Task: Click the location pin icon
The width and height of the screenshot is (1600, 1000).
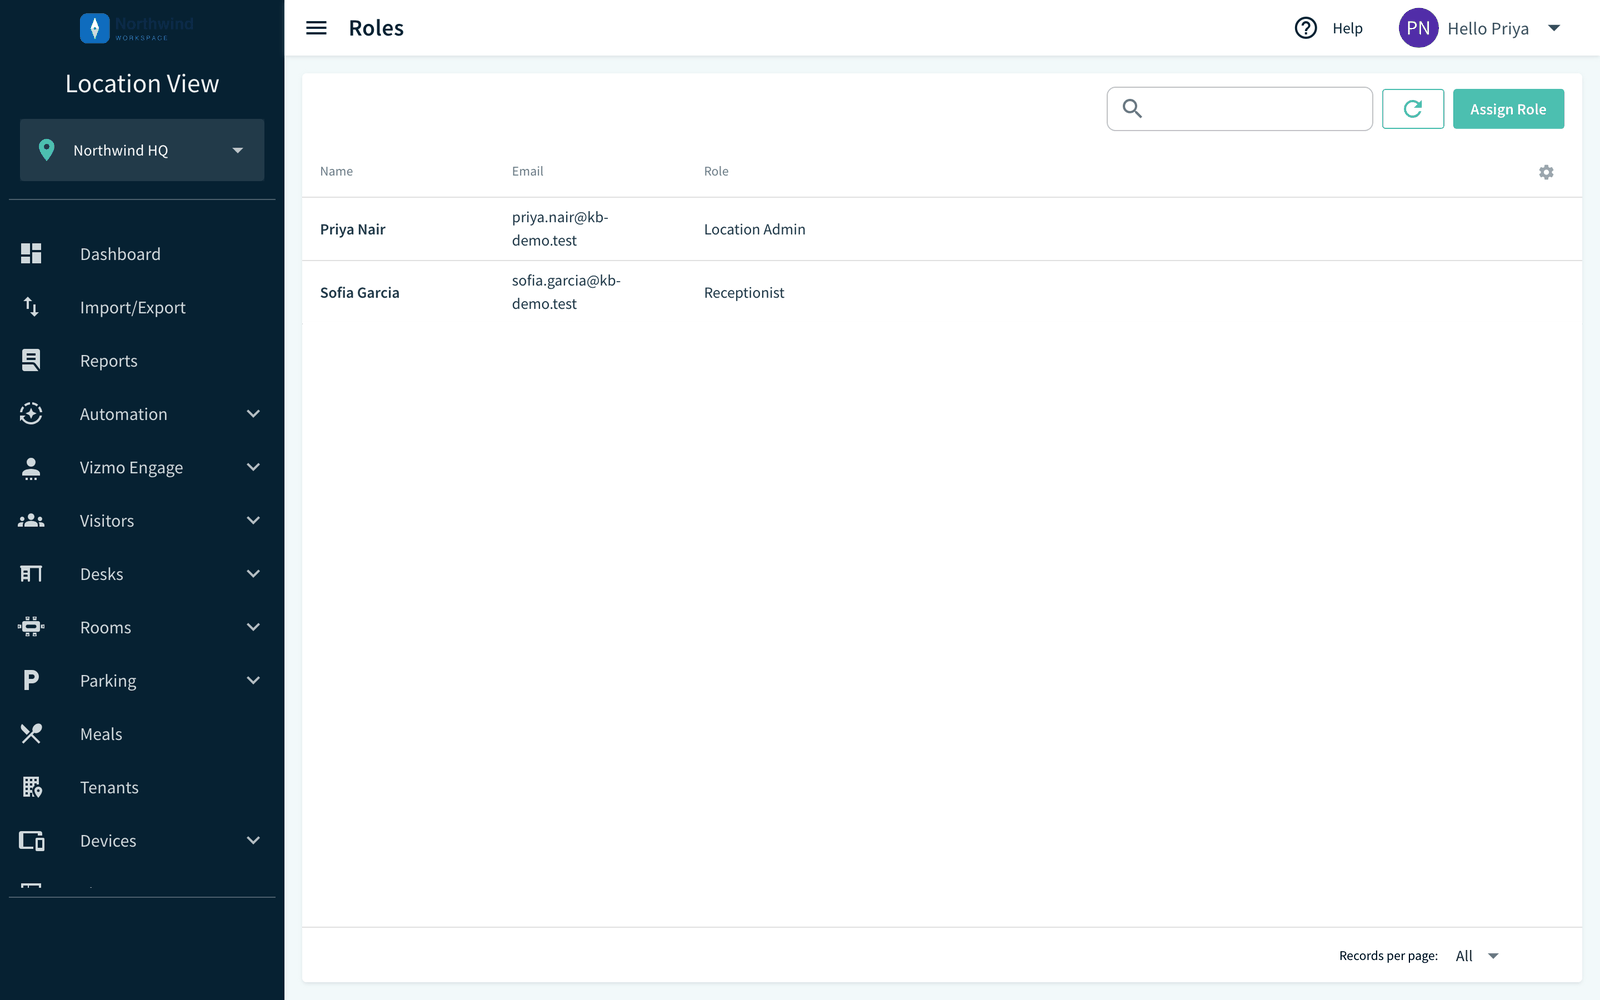Action: pos(46,150)
